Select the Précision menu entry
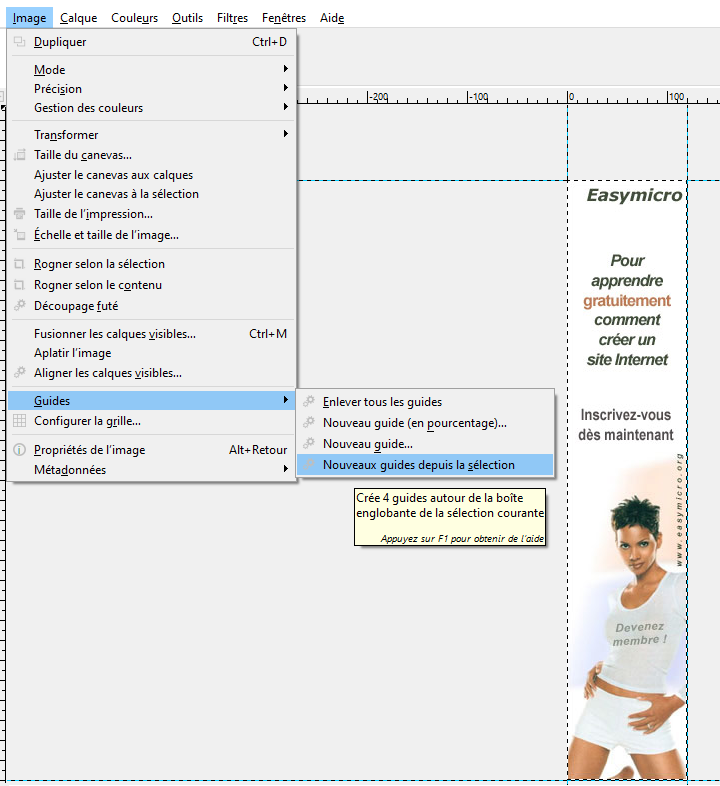Image resolution: width=720 pixels, height=786 pixels. [152, 89]
